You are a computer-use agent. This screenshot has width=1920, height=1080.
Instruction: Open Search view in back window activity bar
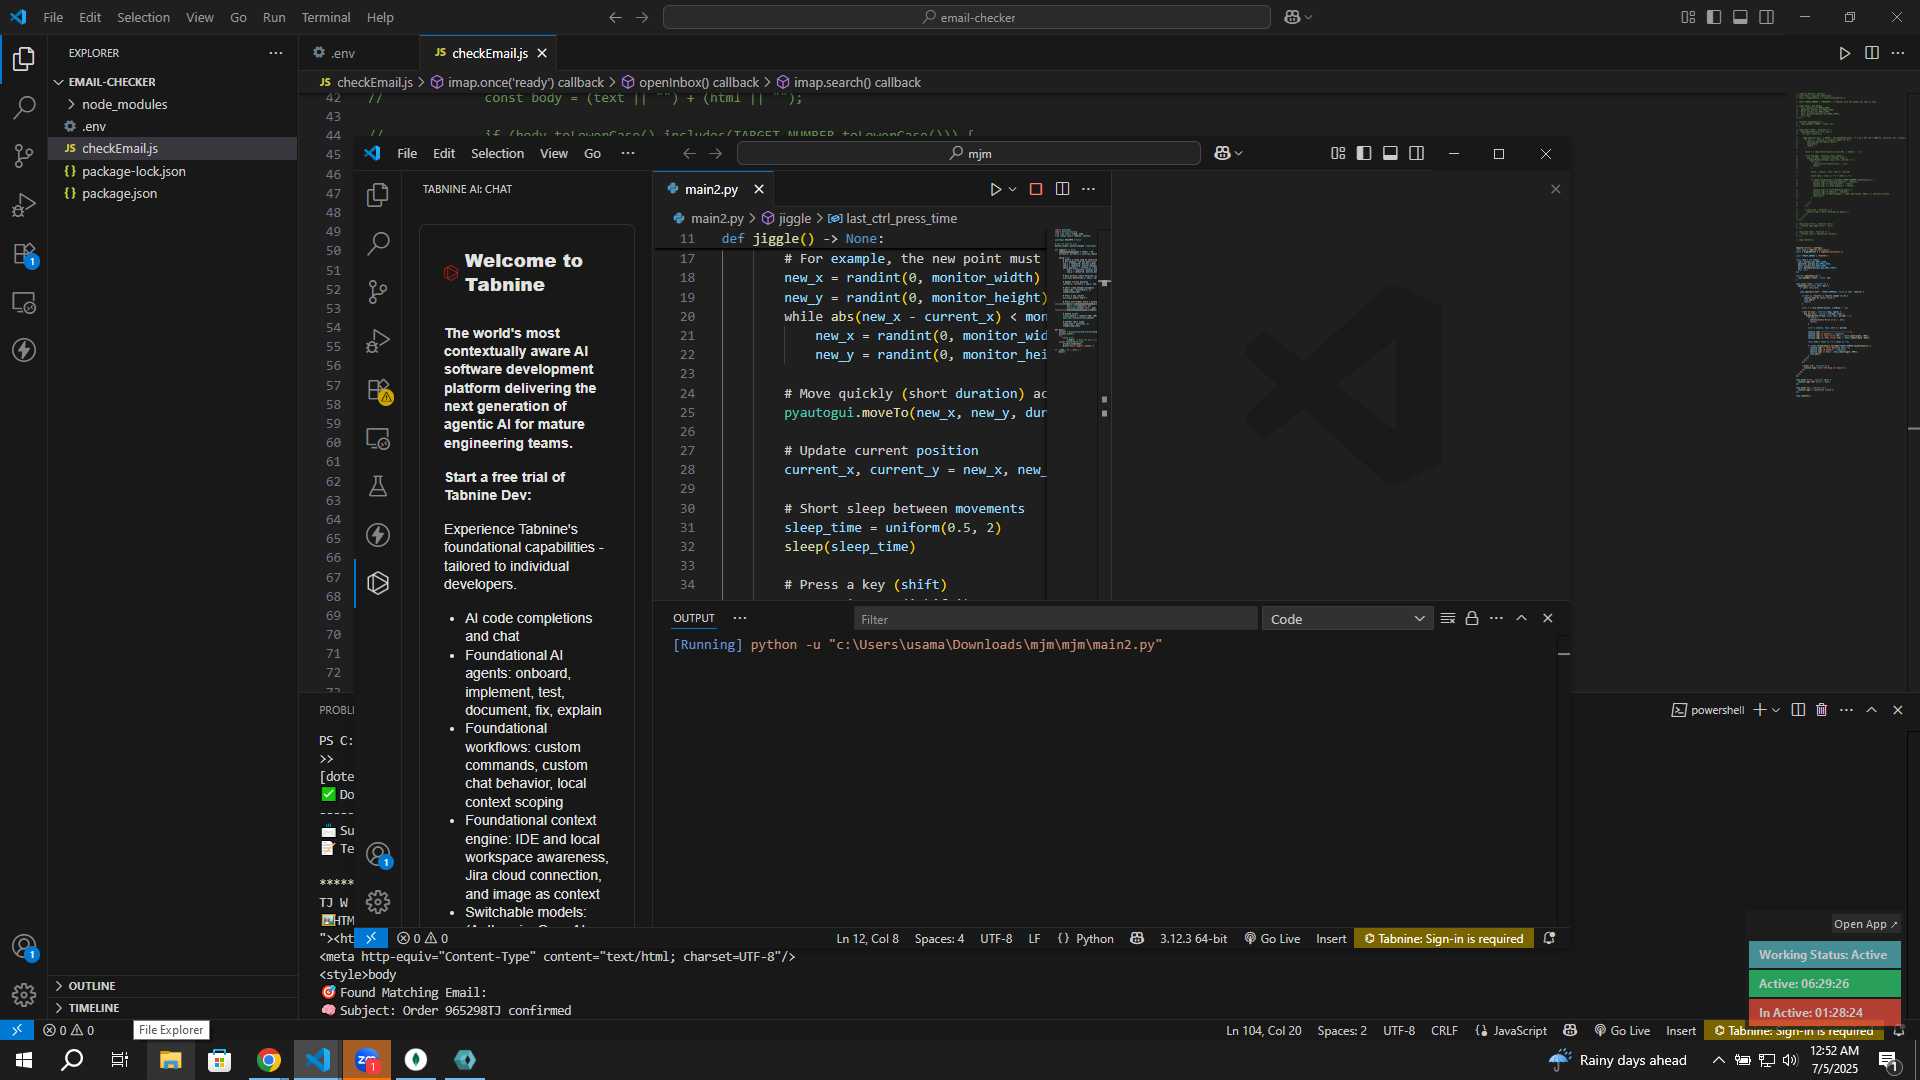pos(24,107)
